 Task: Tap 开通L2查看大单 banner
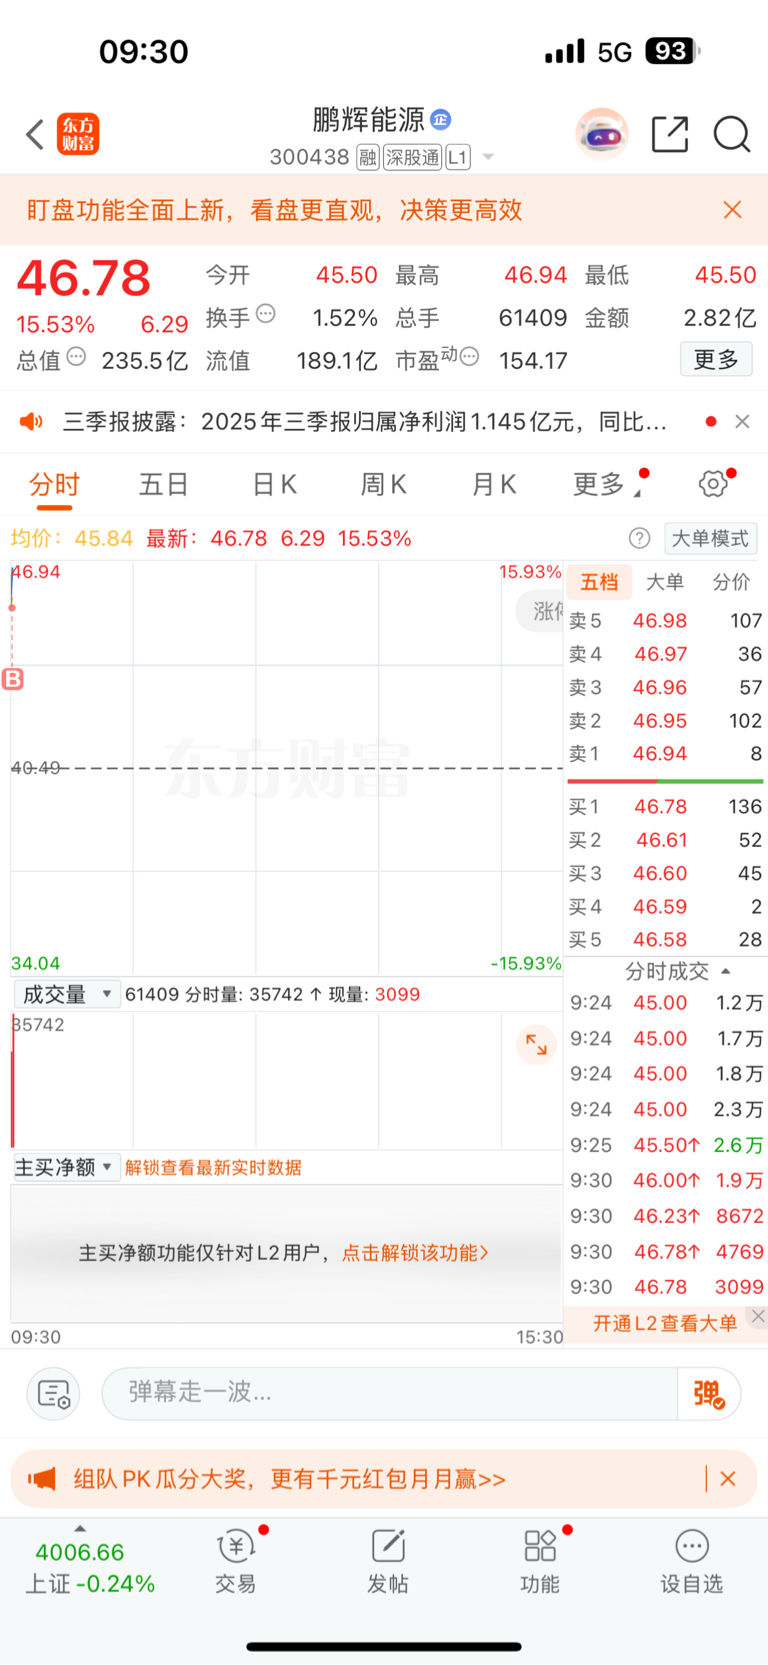coord(664,1323)
